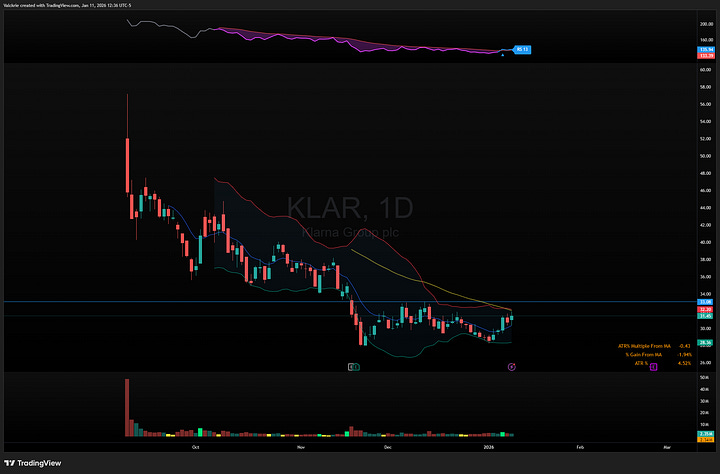
Task: Click the teal 28.36 lower band label
Action: tap(705, 342)
